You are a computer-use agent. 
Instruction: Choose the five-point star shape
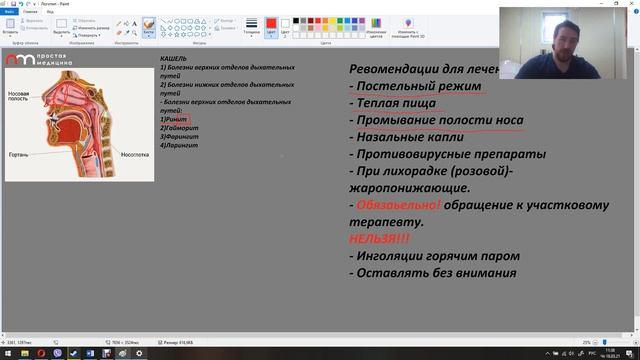tap(177, 35)
